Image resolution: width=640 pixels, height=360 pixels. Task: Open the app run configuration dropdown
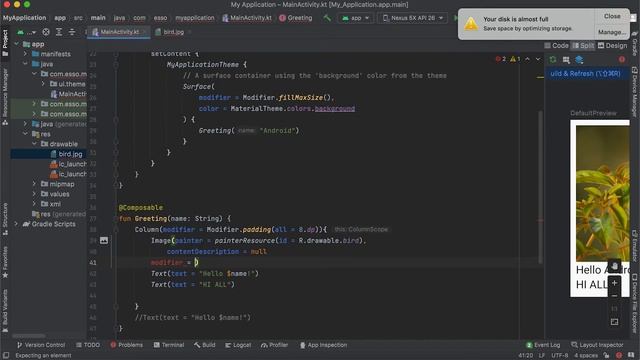pos(356,18)
